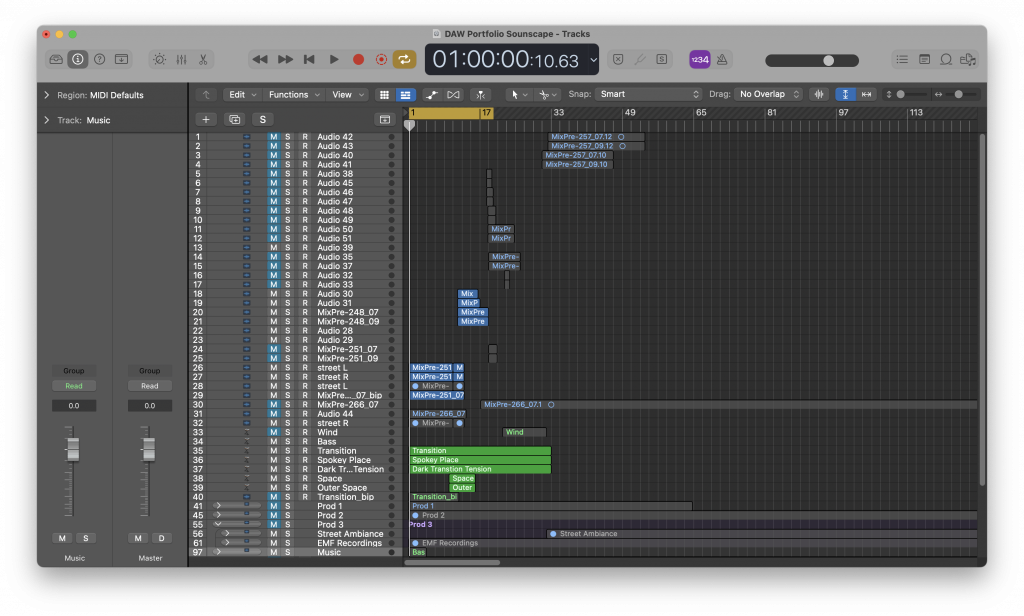Adjust the horizontal zoom slider
Viewport: 1024px width, 616px height.
click(962, 95)
